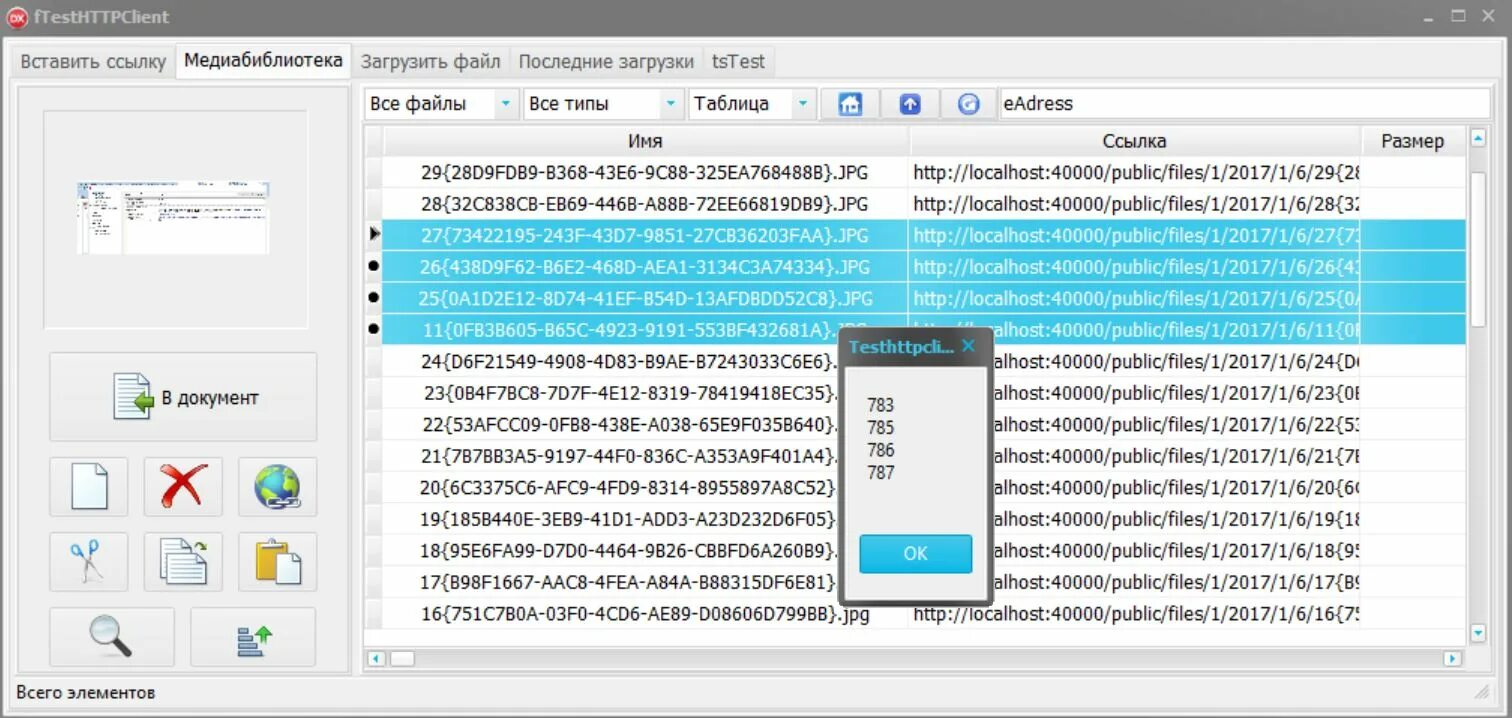Screen dimensions: 1512x718
Task: Click the sort with green arrow icon
Action: pos(253,637)
